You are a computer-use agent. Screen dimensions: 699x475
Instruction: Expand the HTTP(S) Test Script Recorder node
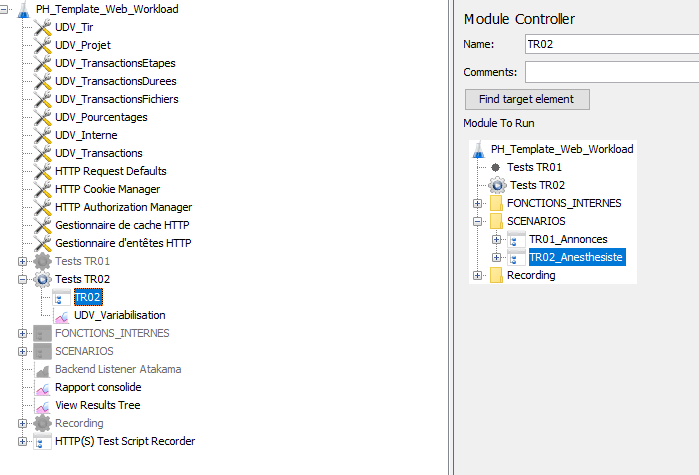[x=22, y=442]
